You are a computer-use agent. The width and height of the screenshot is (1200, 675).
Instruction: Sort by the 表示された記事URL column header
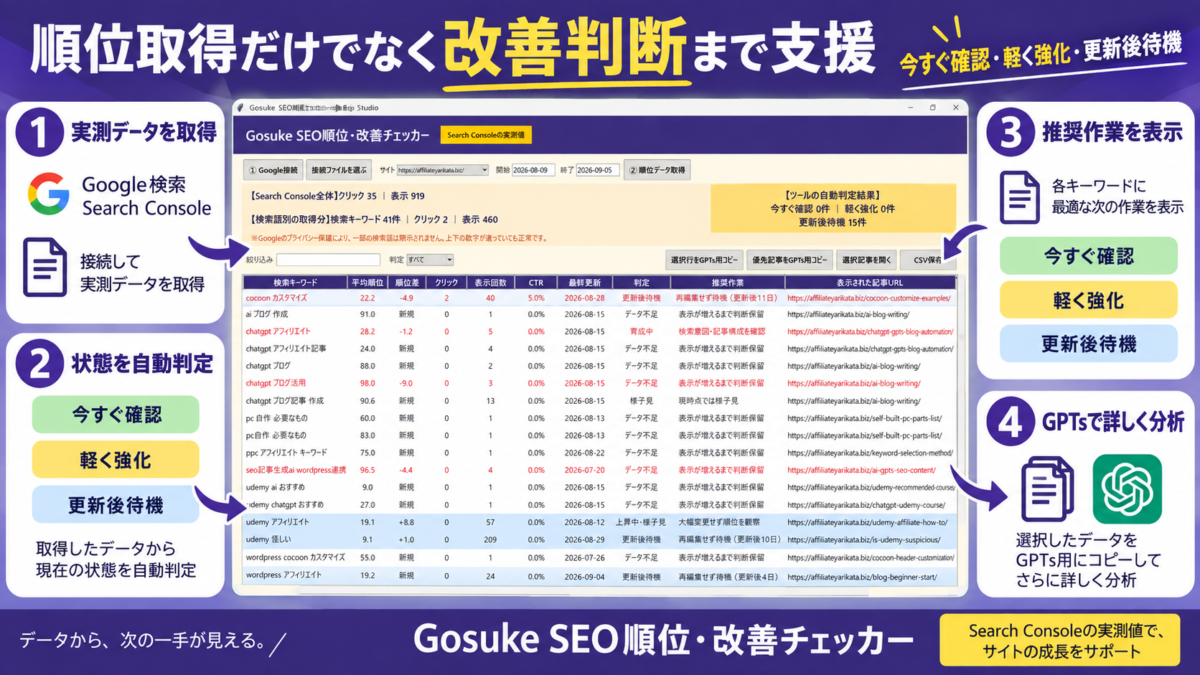pyautogui.click(x=869, y=283)
